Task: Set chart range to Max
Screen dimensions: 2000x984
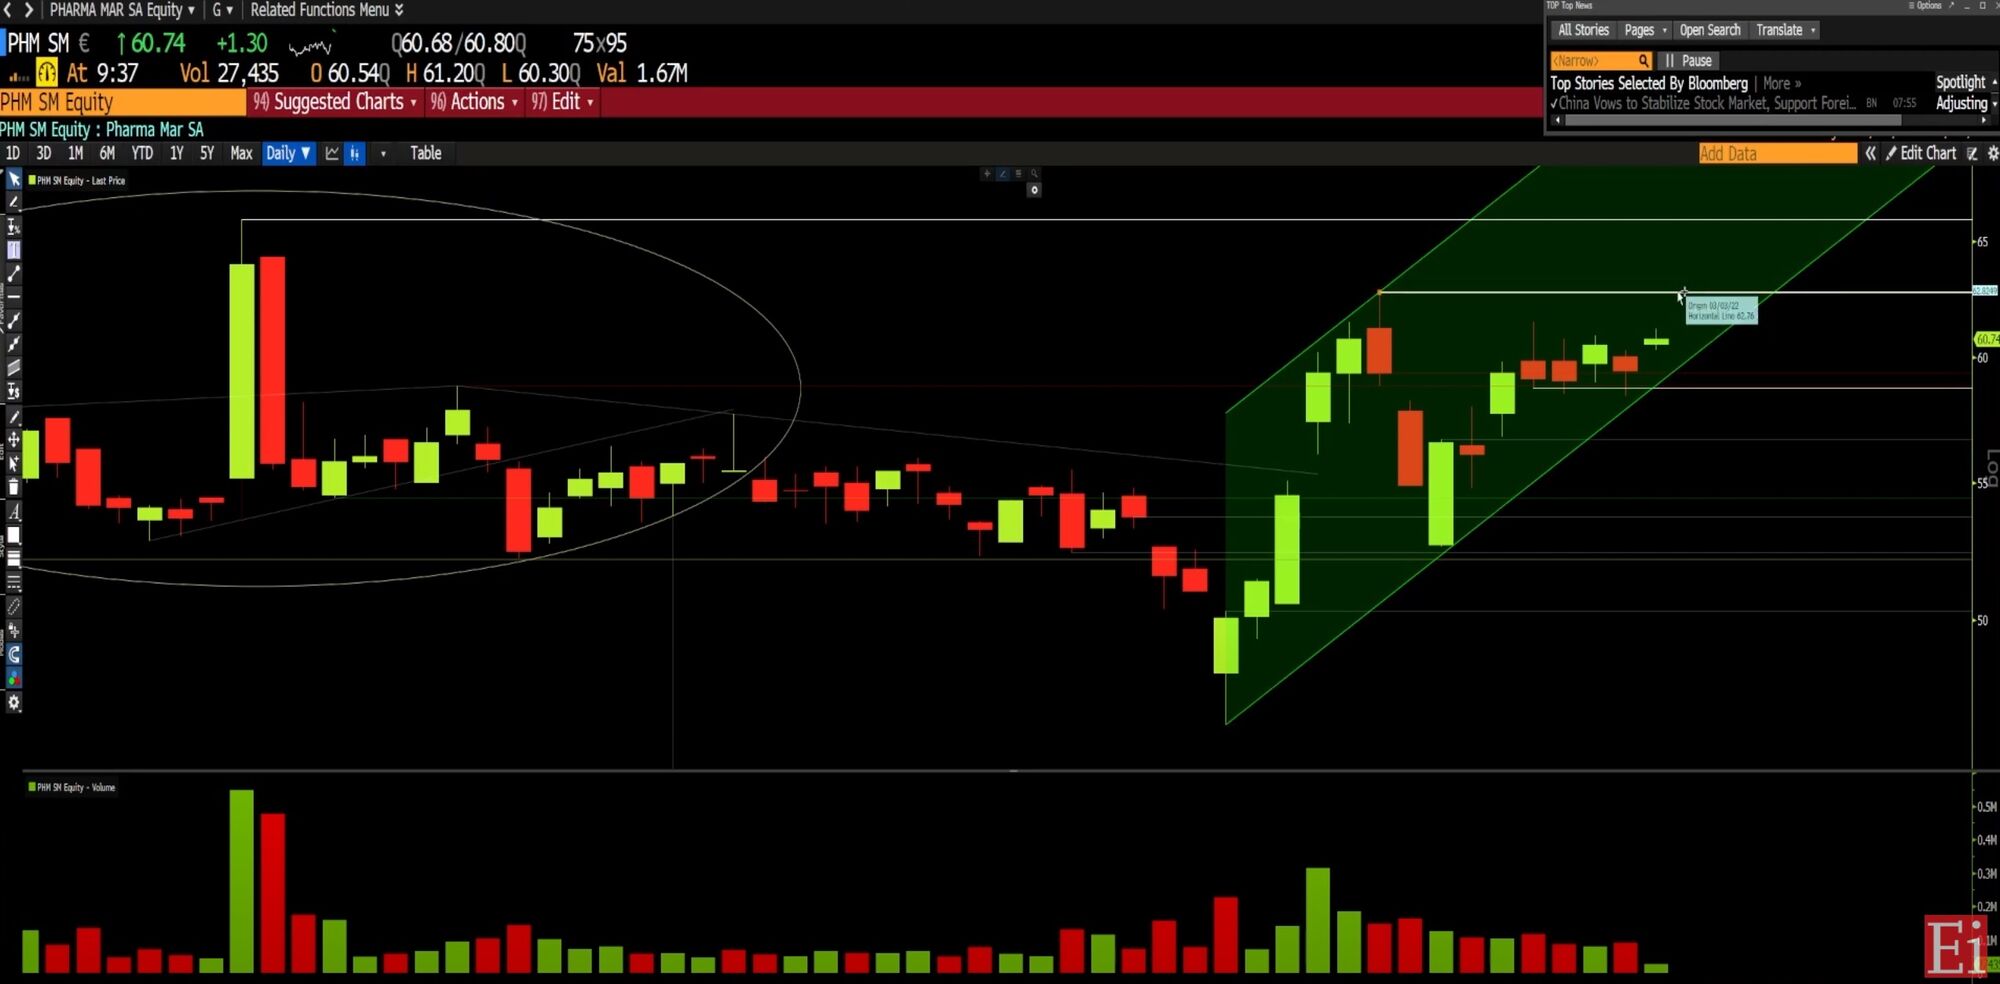Action: point(241,153)
